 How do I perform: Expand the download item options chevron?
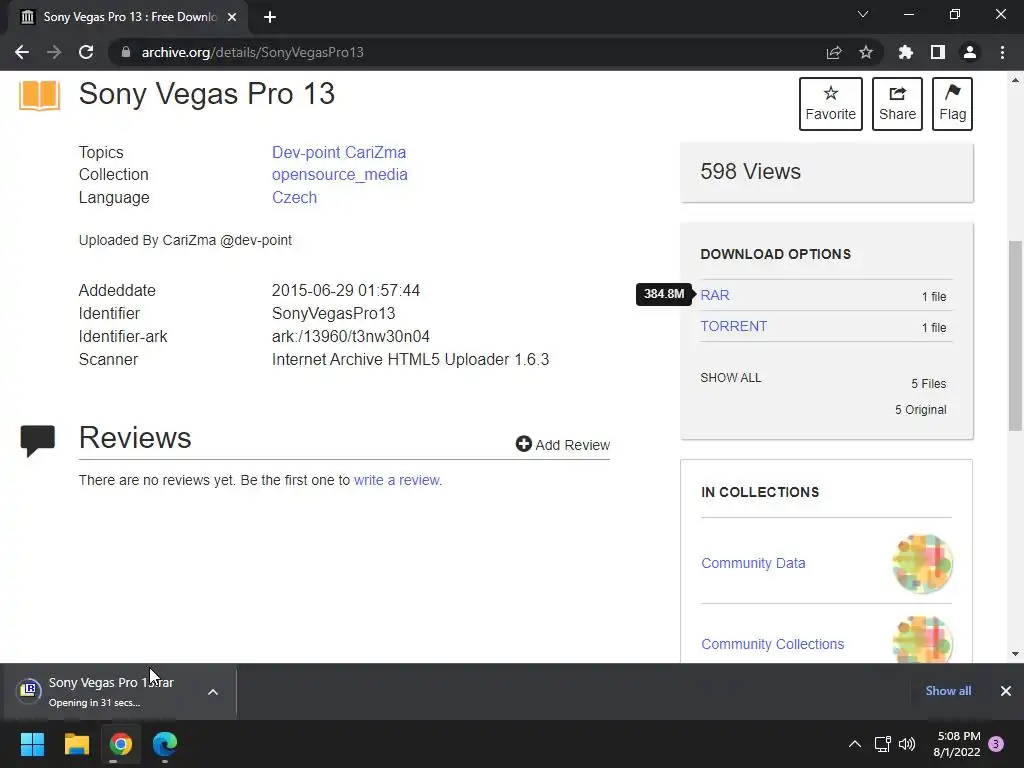[213, 692]
